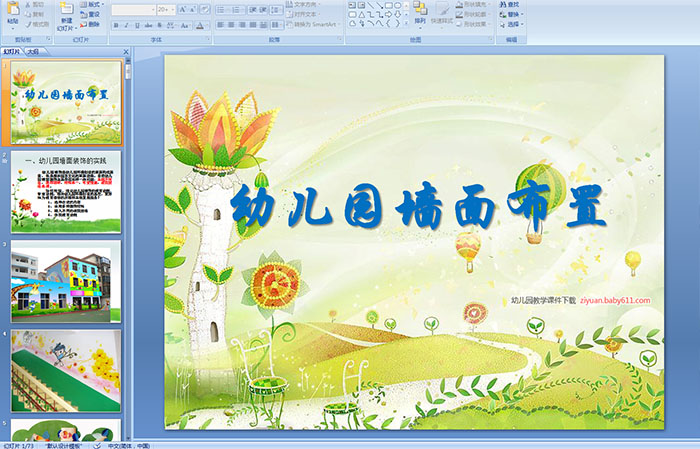Click the ziyuan.baby611.com link on slide
700x449 pixels.
point(615,300)
